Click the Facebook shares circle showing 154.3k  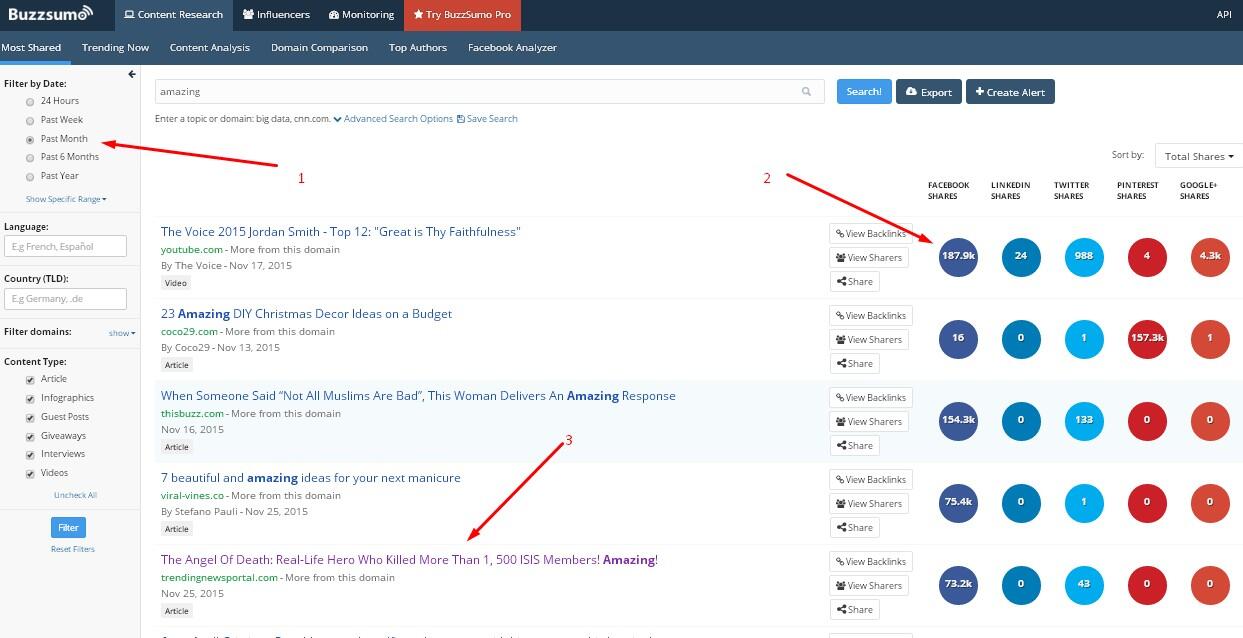958,421
